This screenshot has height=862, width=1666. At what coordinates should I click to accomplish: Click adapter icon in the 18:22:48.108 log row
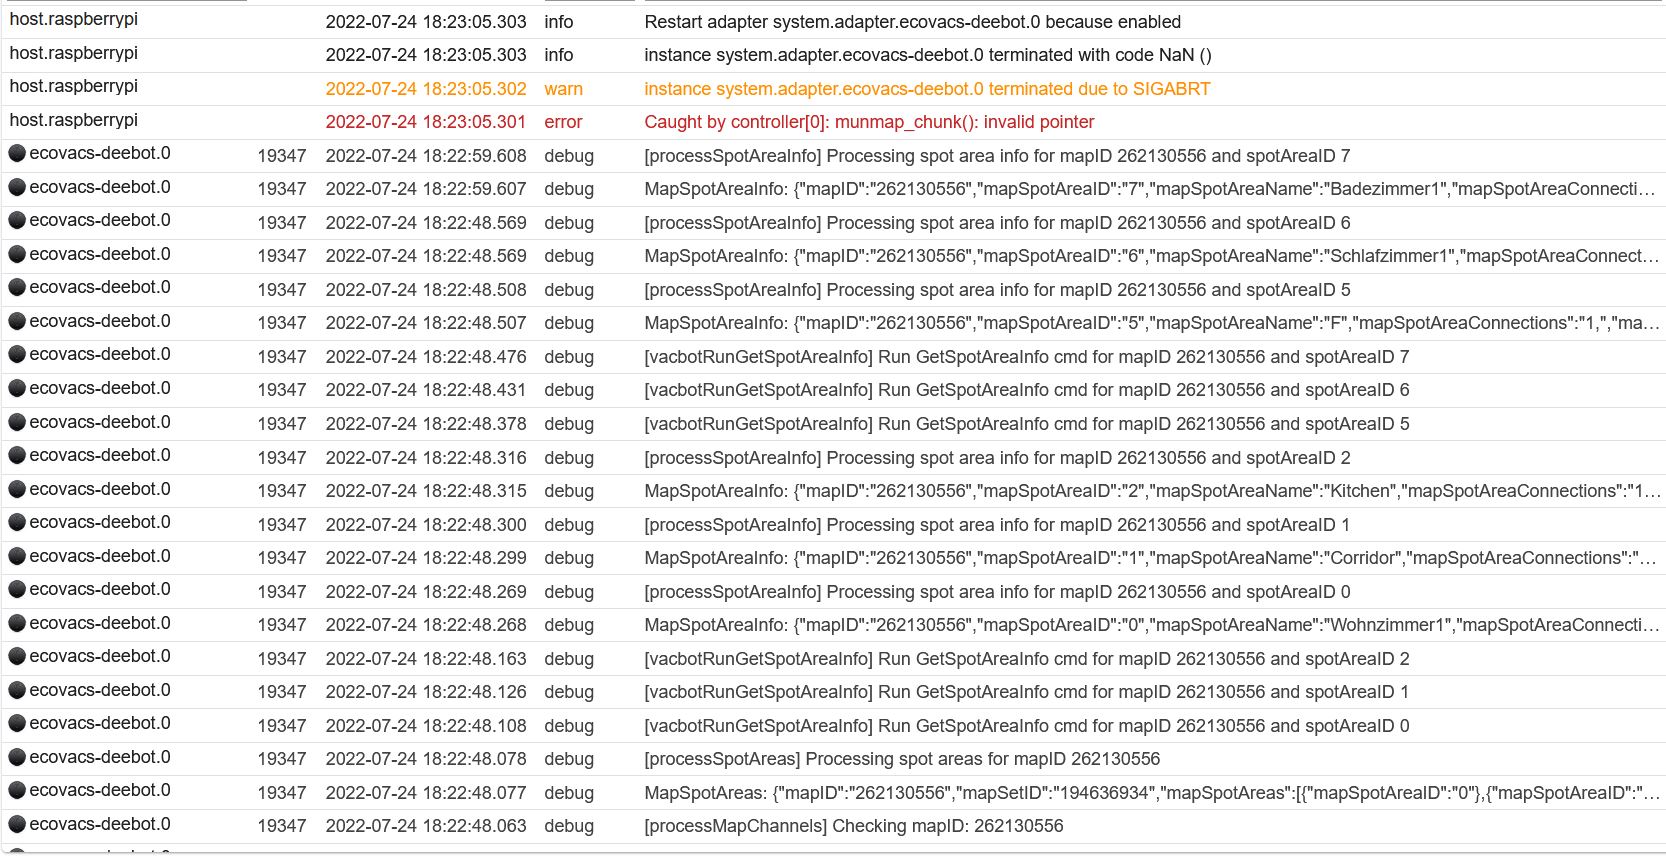pyautogui.click(x=17, y=723)
